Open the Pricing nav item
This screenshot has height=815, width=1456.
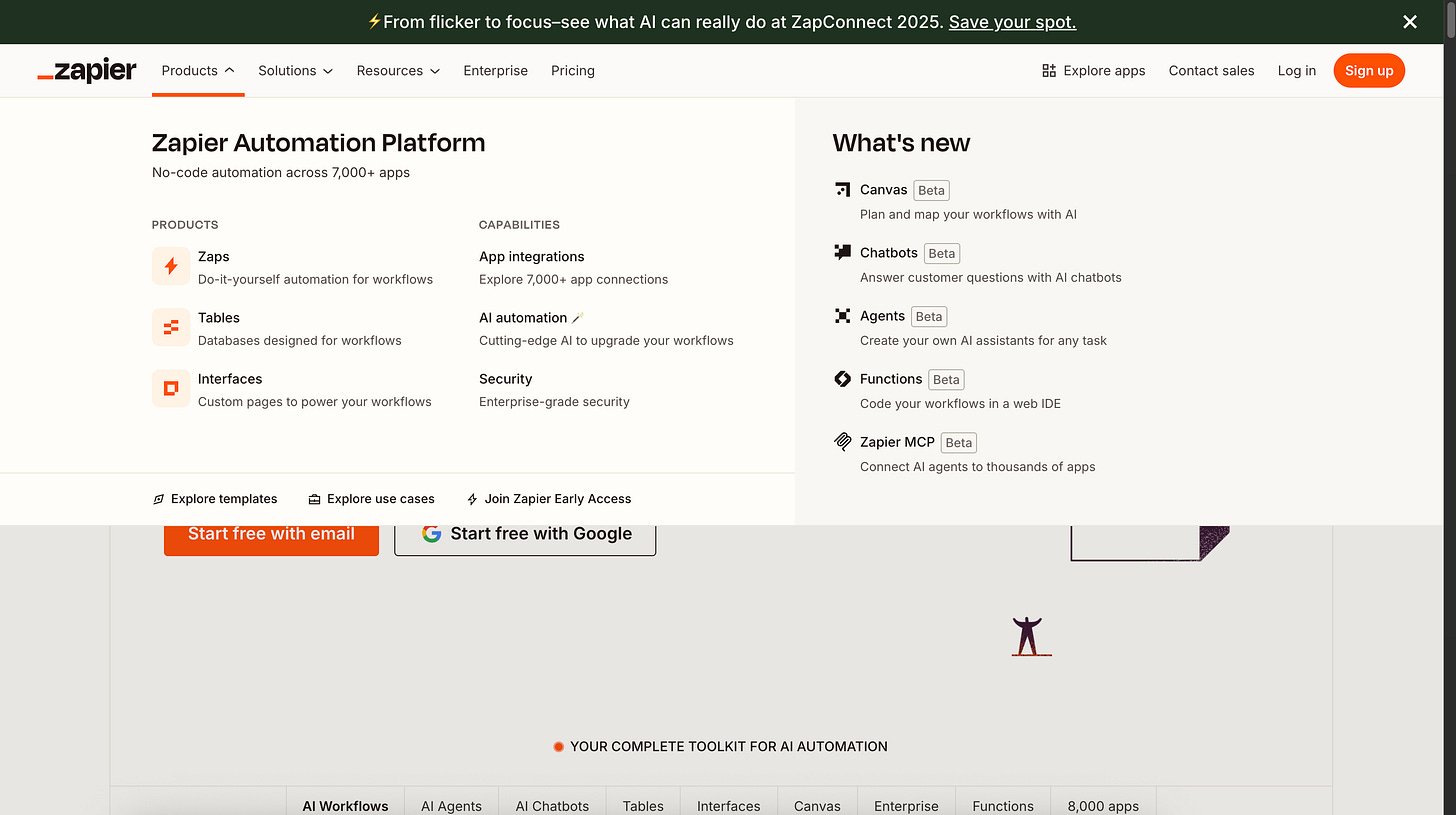(x=573, y=71)
